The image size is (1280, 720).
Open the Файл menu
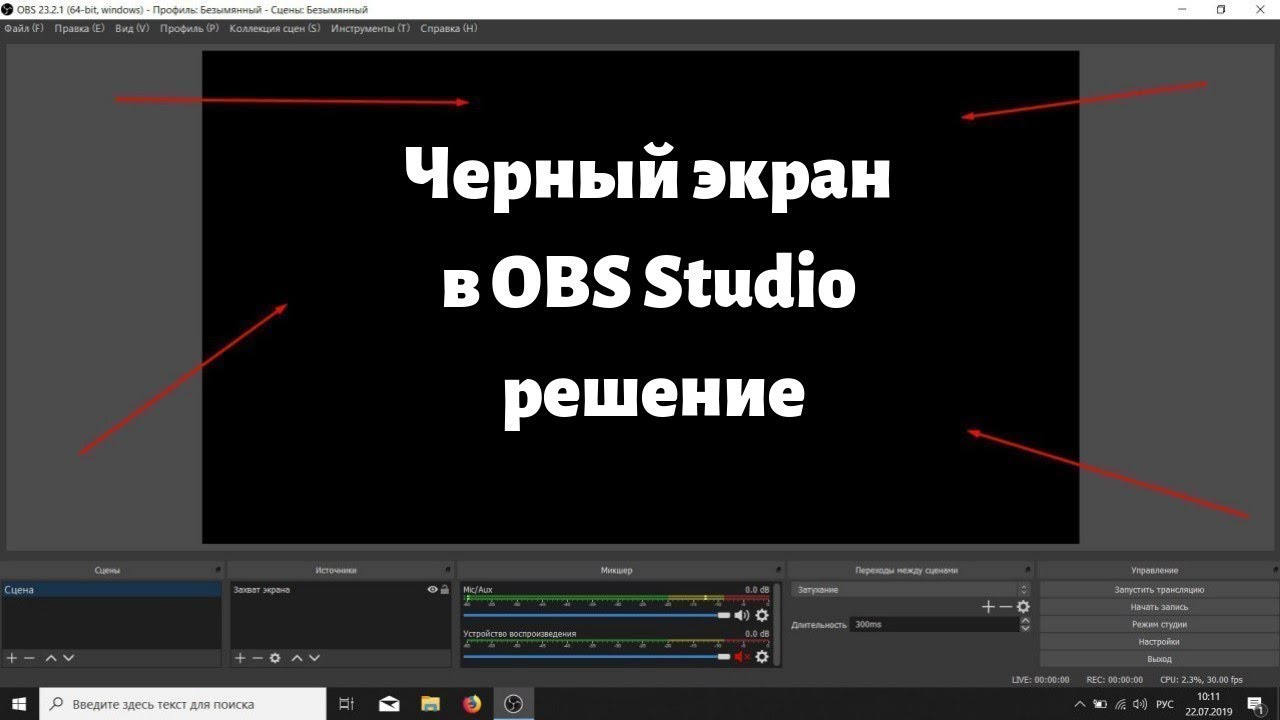click(24, 28)
